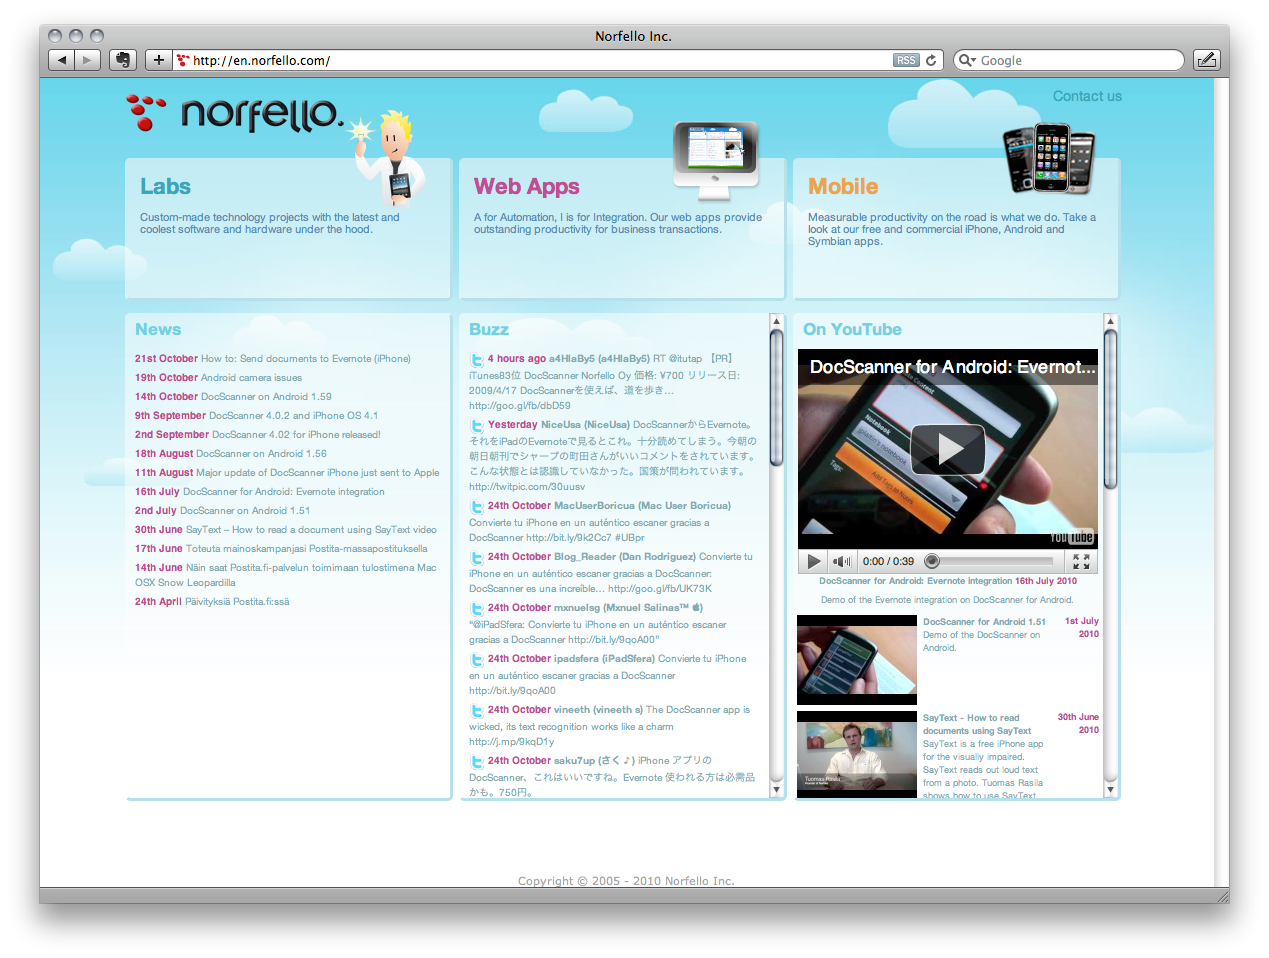Image resolution: width=1269 pixels, height=958 pixels.
Task: Reload the page with the refresh icon
Action: 931,60
